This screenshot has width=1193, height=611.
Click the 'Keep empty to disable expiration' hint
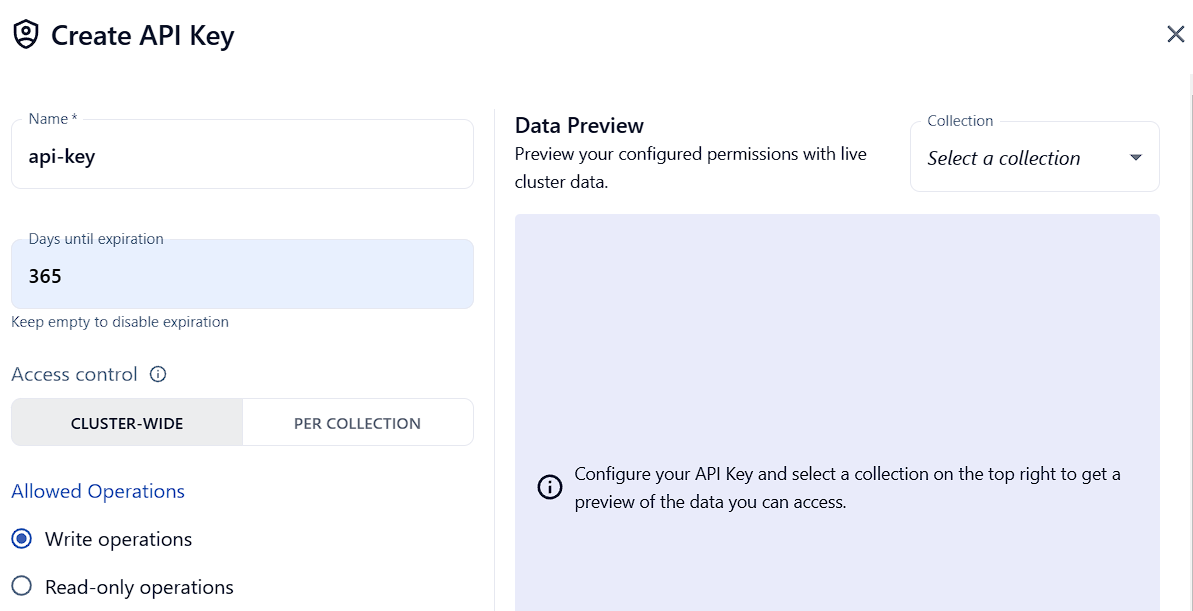pyautogui.click(x=120, y=322)
